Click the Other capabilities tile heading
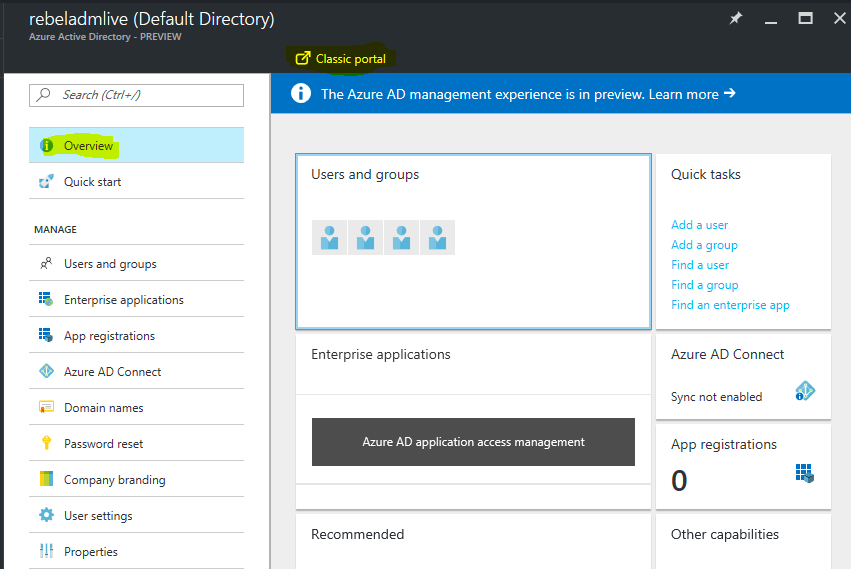This screenshot has width=851, height=569. coord(725,534)
